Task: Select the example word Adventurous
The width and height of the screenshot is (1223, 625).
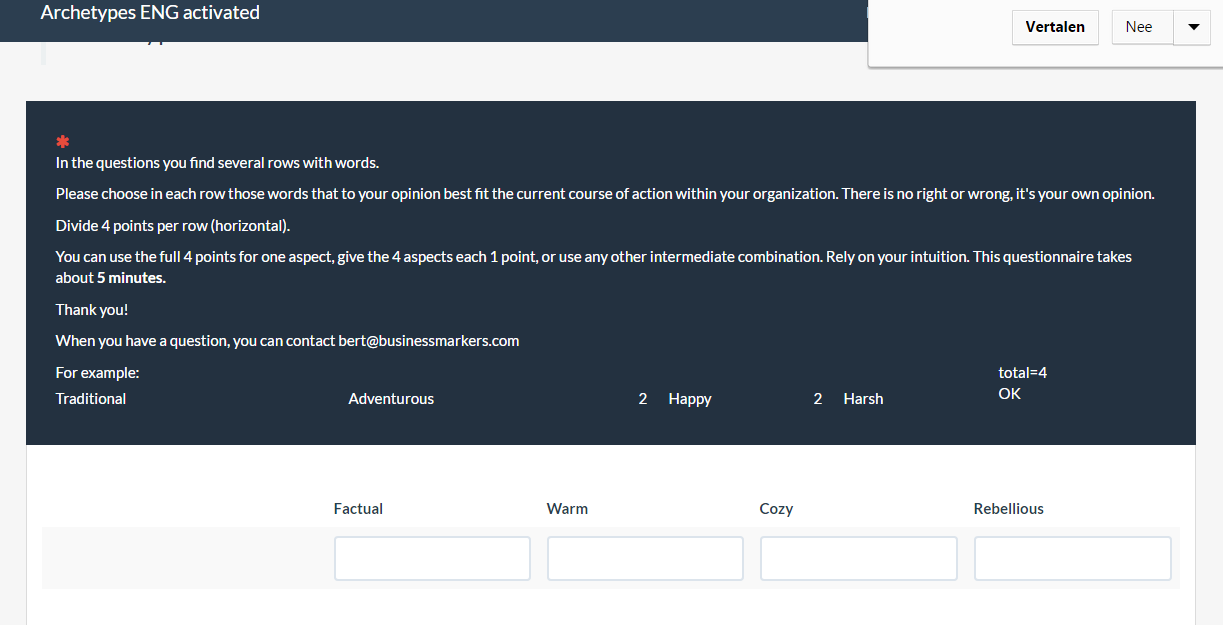Action: 391,398
